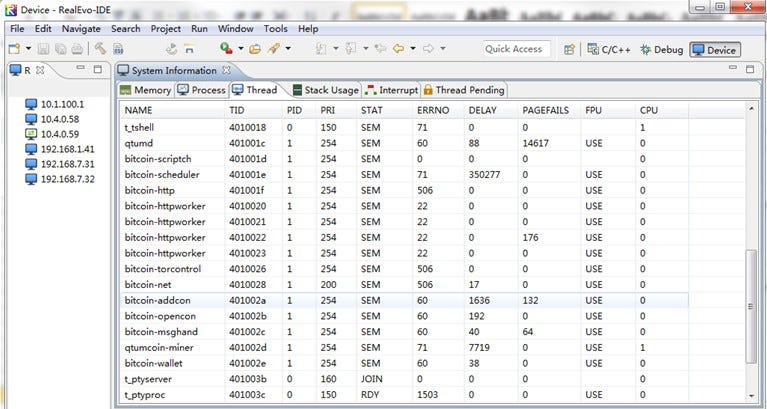This screenshot has width=767, height=409.
Task: Open the Search menu
Action: (x=126, y=29)
